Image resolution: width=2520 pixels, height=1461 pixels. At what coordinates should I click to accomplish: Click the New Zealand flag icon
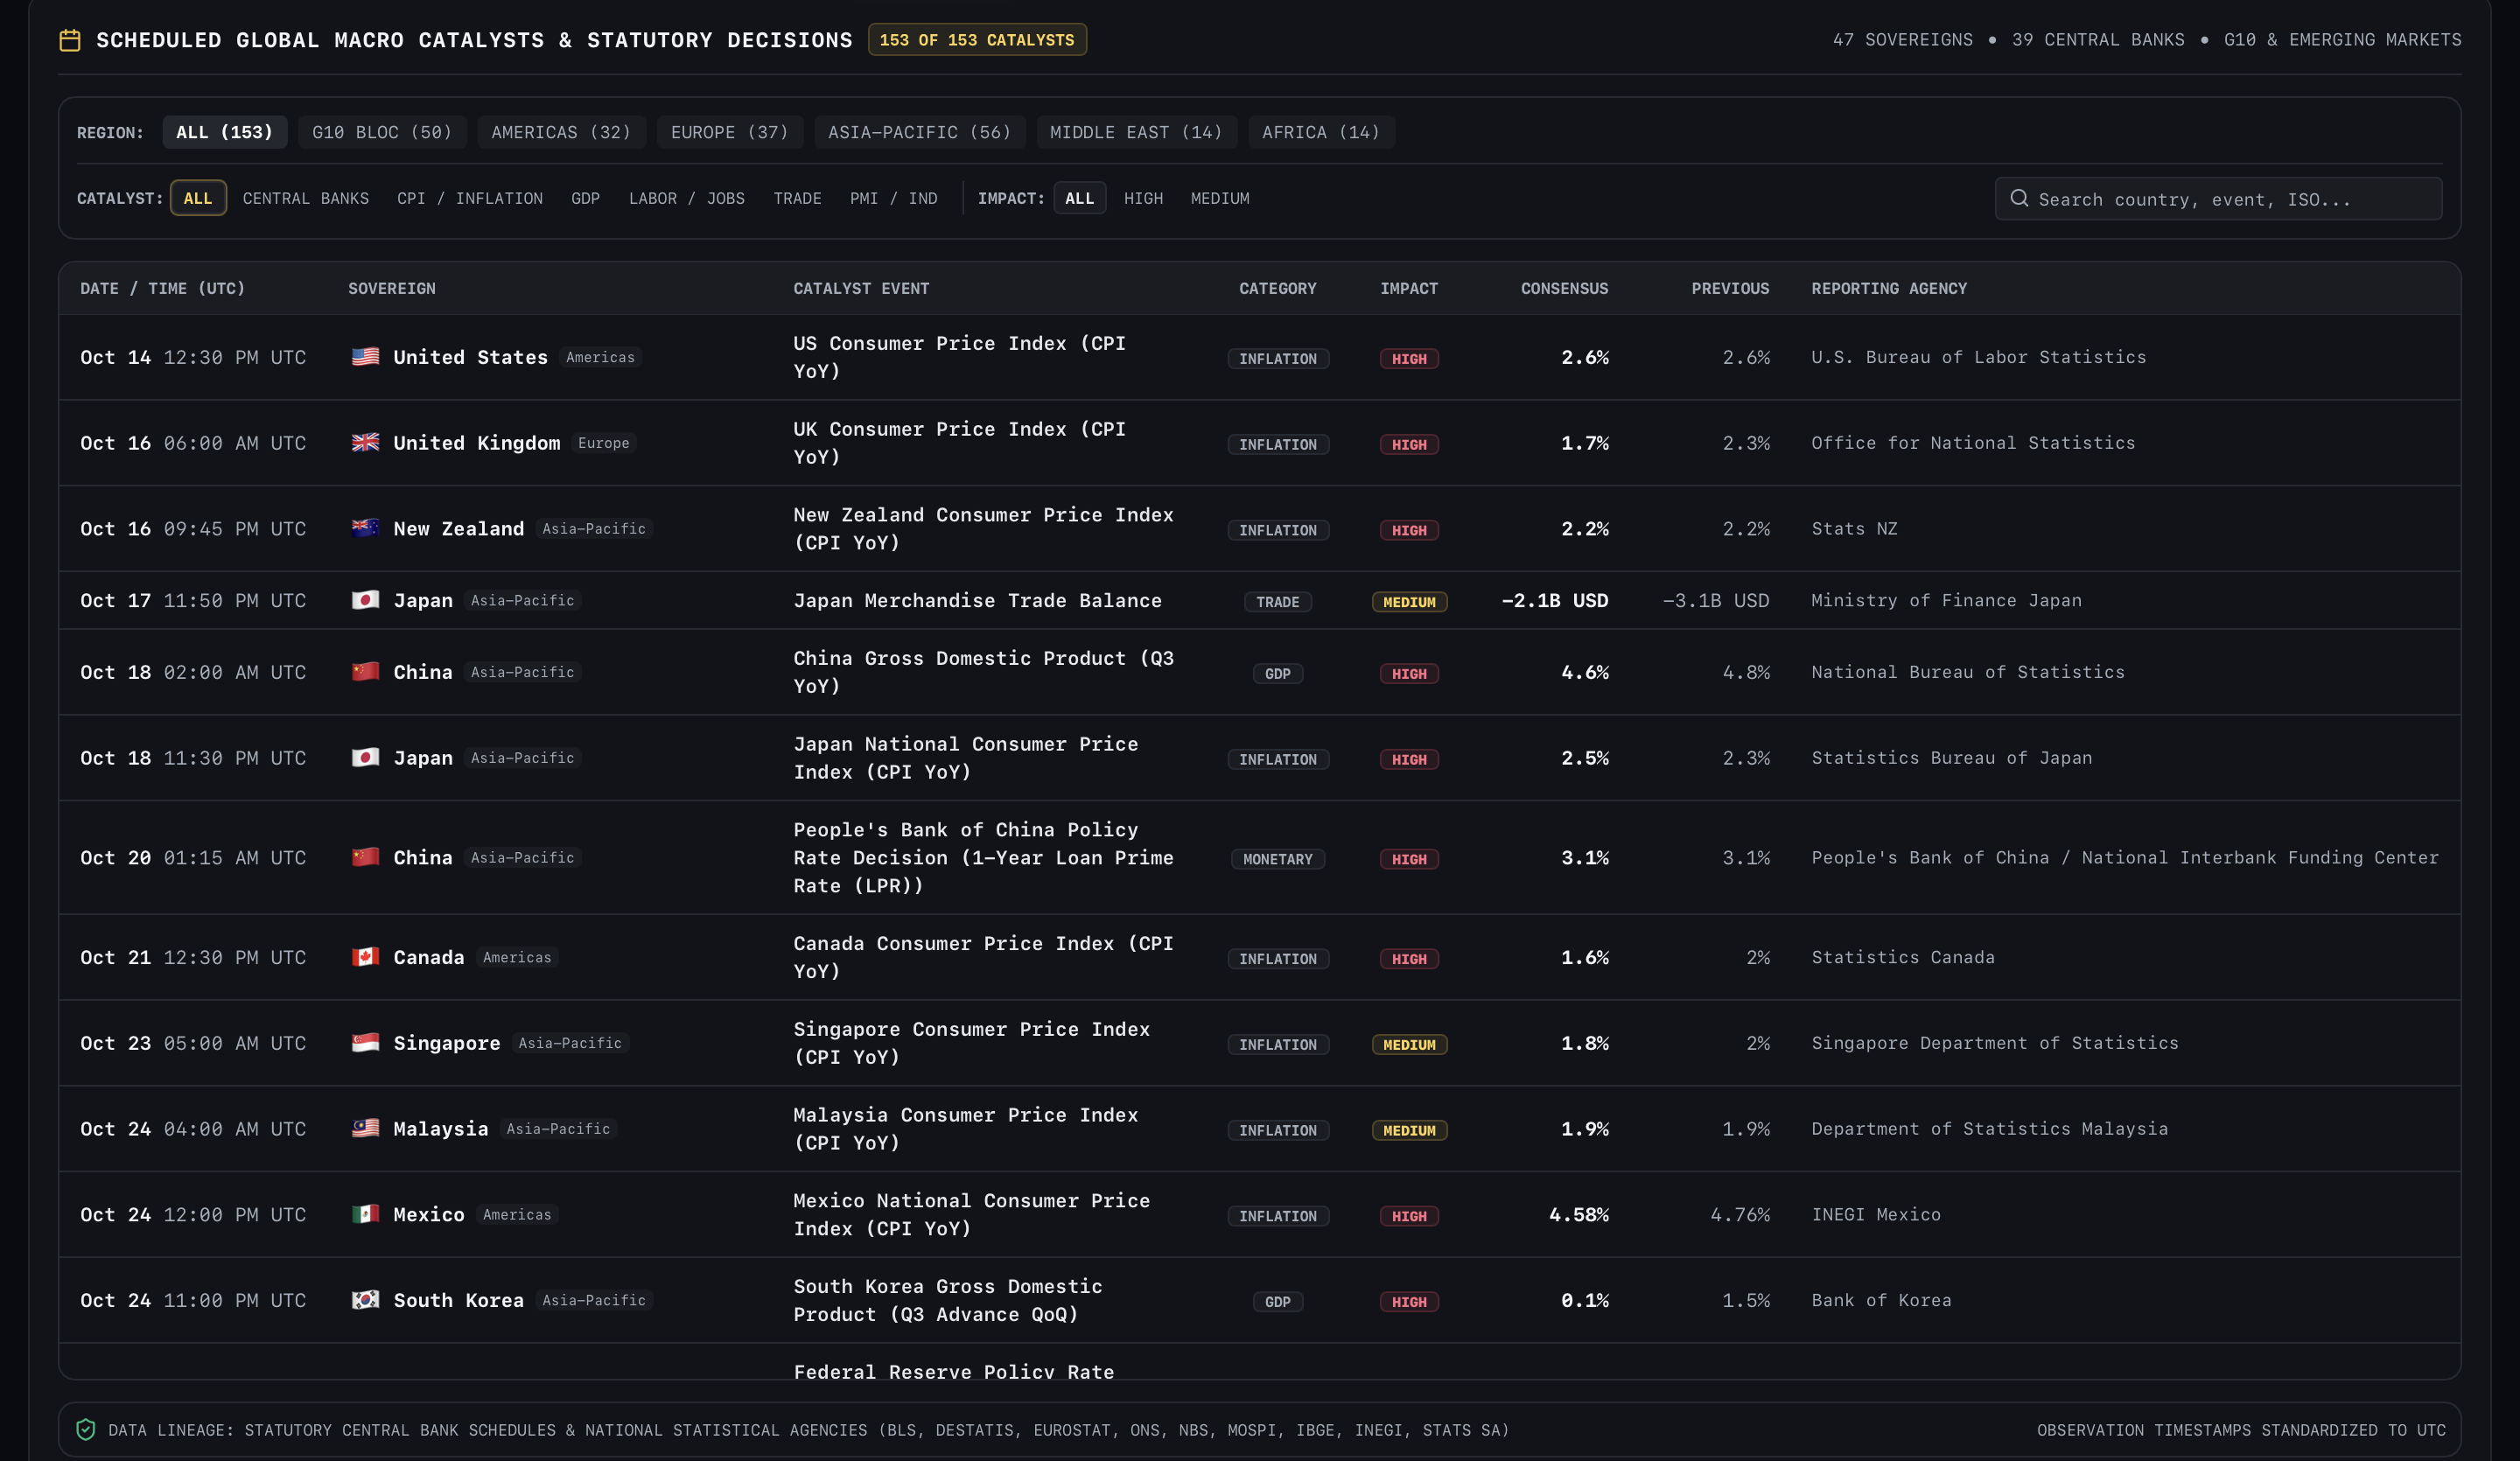click(365, 528)
